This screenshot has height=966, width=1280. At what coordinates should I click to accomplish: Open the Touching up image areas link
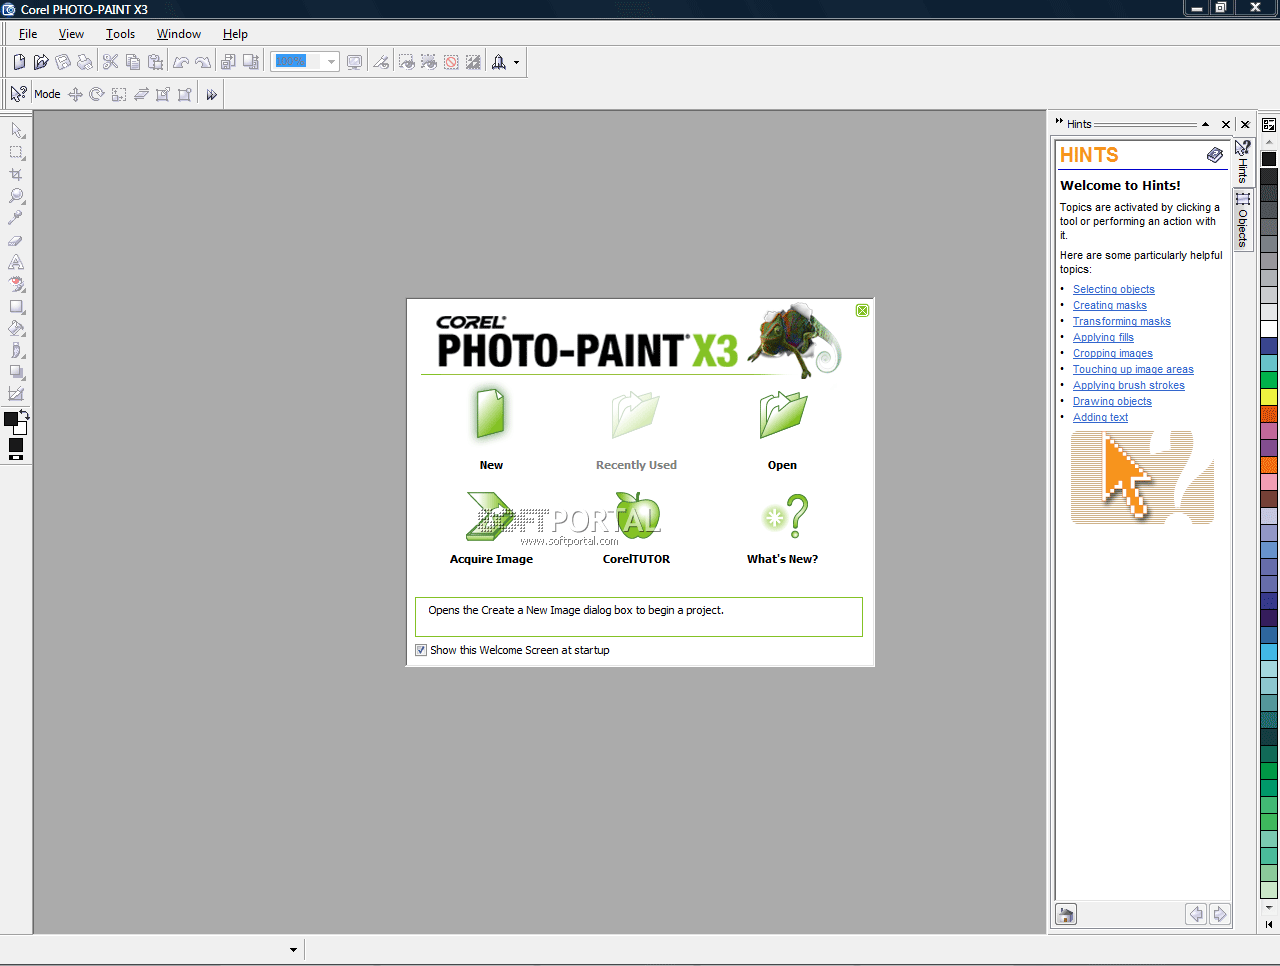[x=1133, y=369]
